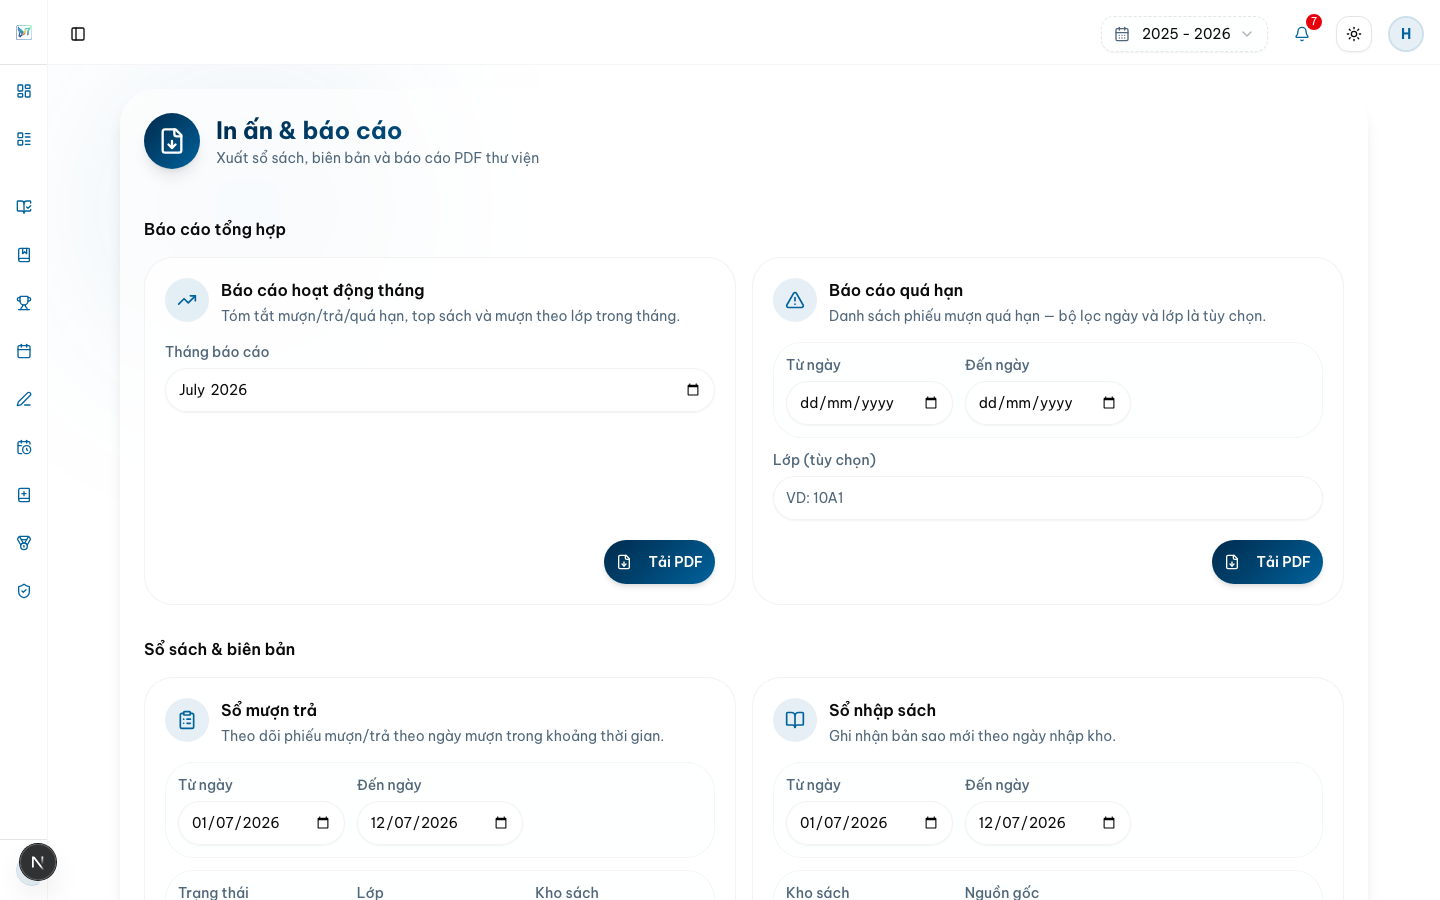Open calendar picker for Sổ nhập sách Đến ngày
The image size is (1440, 900).
click(1109, 823)
